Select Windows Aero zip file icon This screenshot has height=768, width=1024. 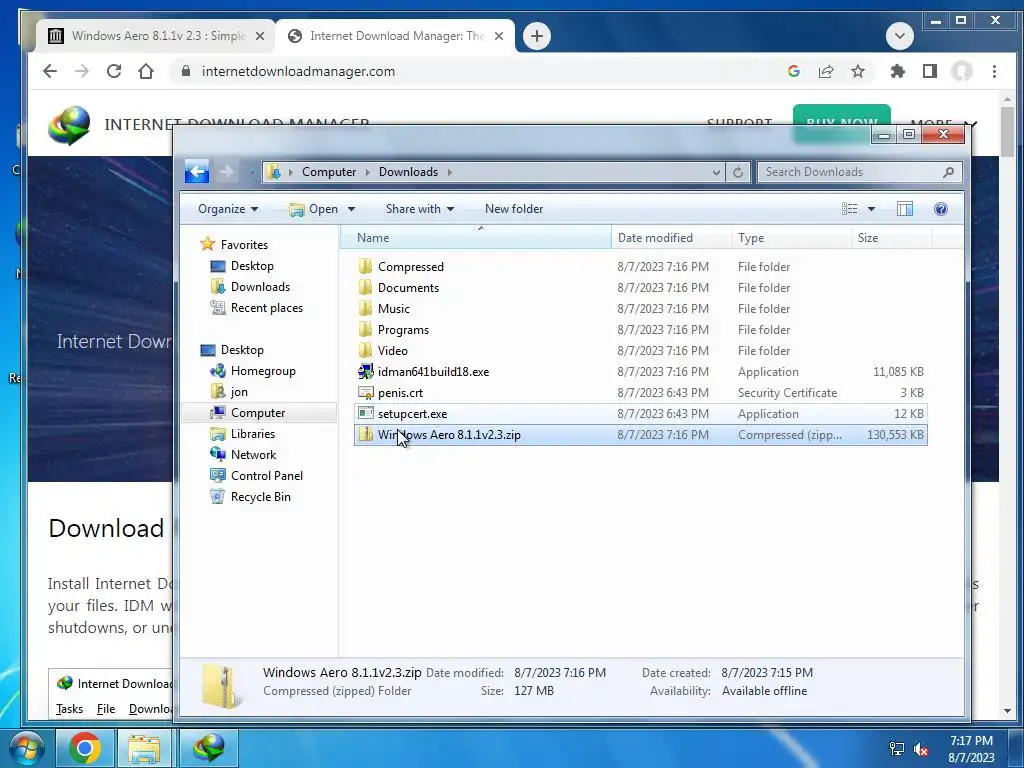[366, 434]
